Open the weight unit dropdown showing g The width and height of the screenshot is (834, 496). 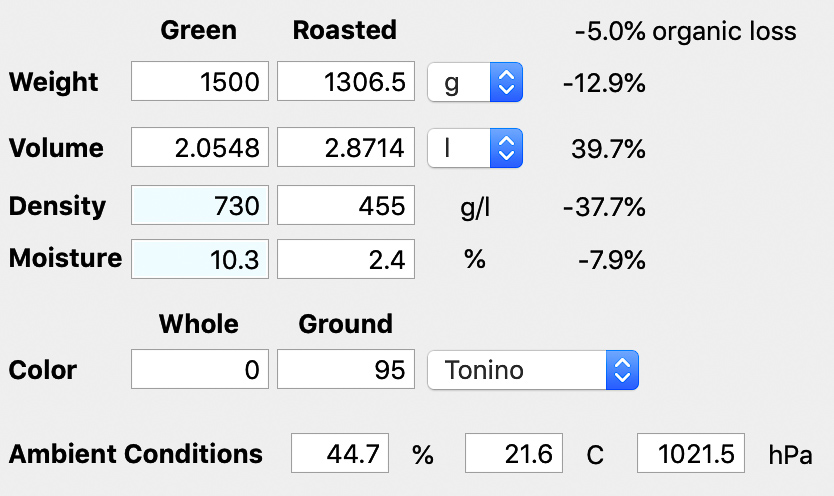[x=475, y=82]
